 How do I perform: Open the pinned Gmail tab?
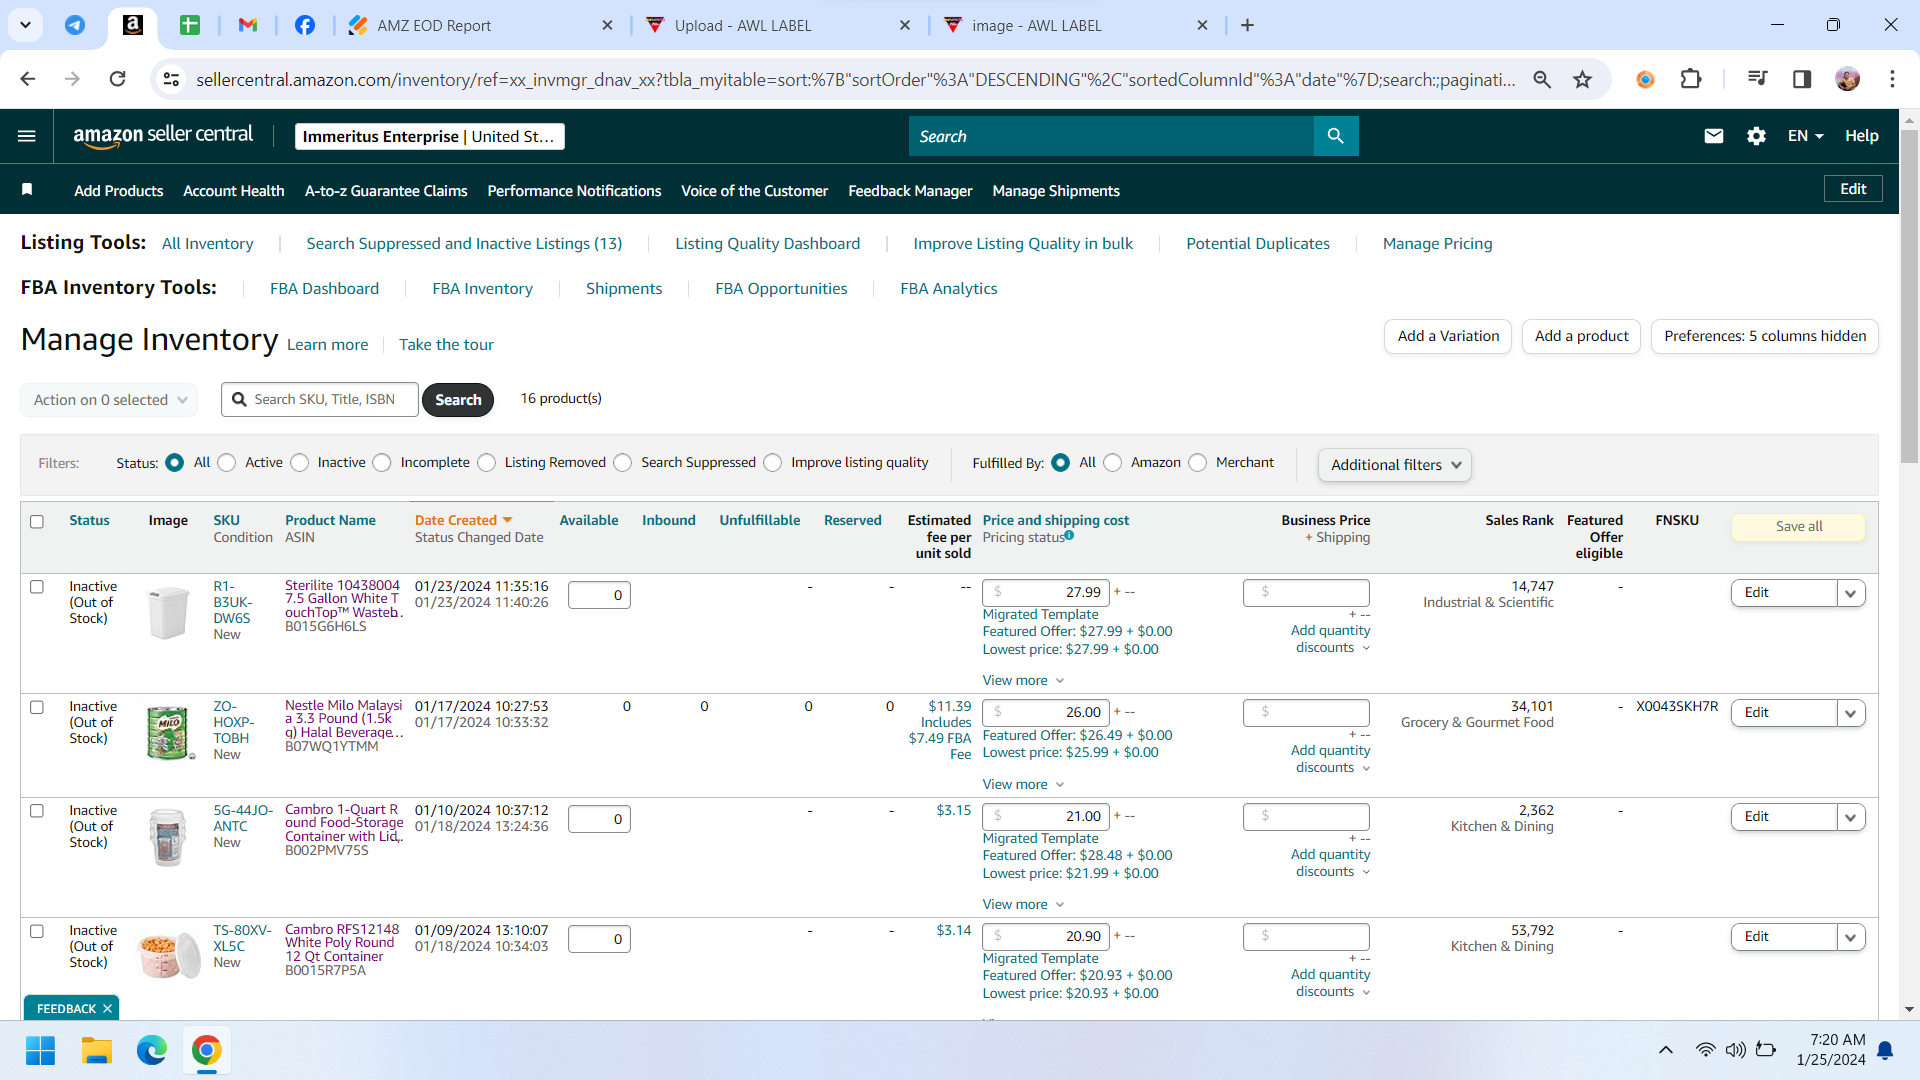tap(248, 25)
